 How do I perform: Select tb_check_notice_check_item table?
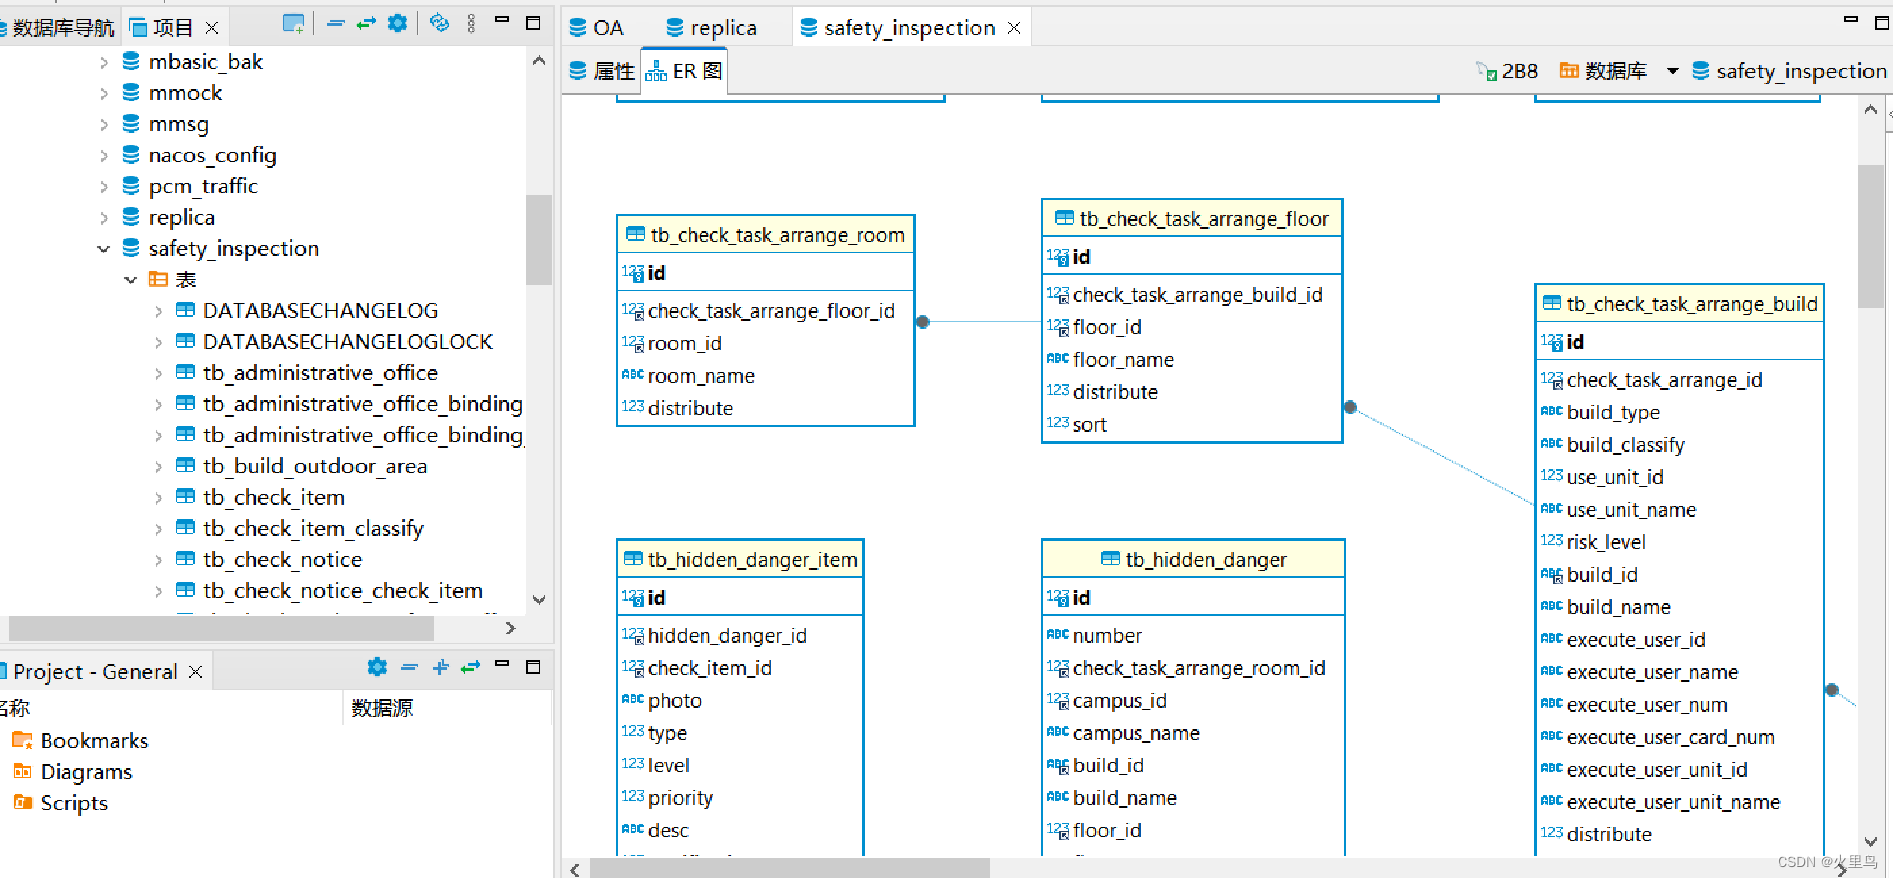tap(343, 590)
